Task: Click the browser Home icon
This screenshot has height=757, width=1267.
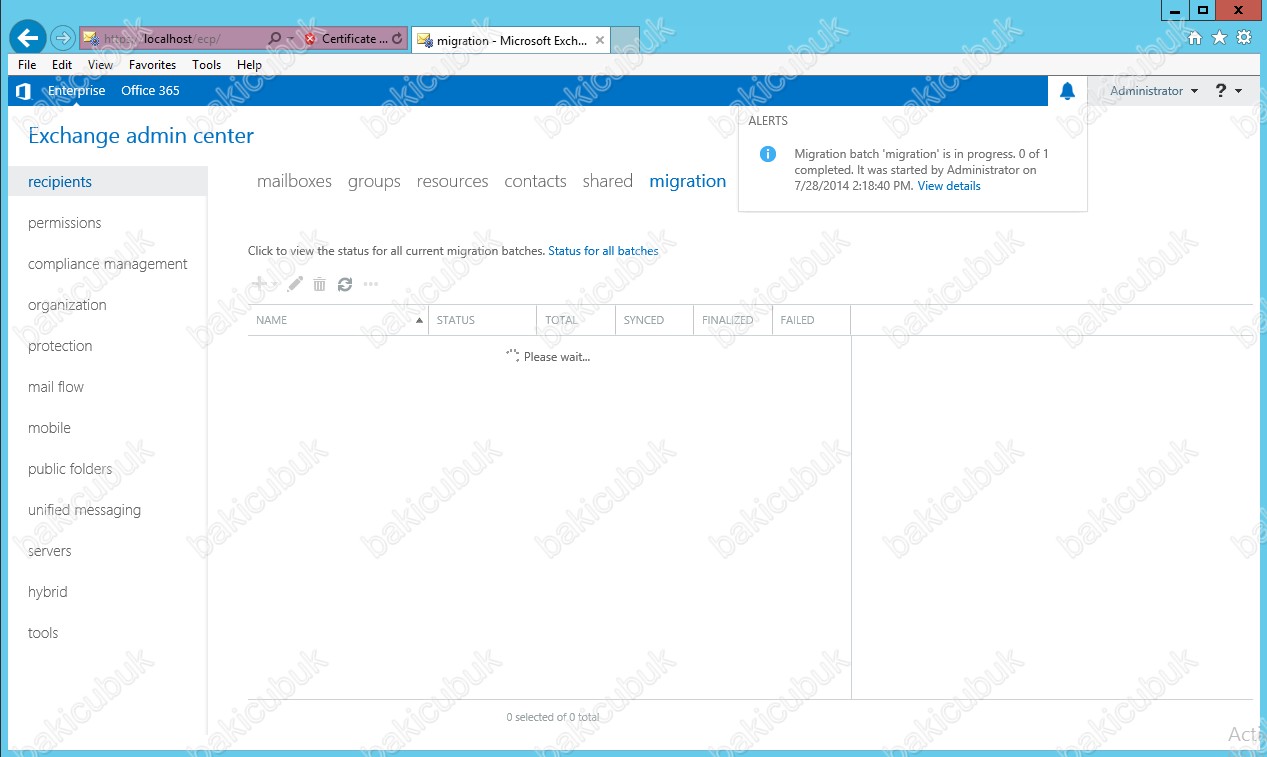Action: 1194,37
